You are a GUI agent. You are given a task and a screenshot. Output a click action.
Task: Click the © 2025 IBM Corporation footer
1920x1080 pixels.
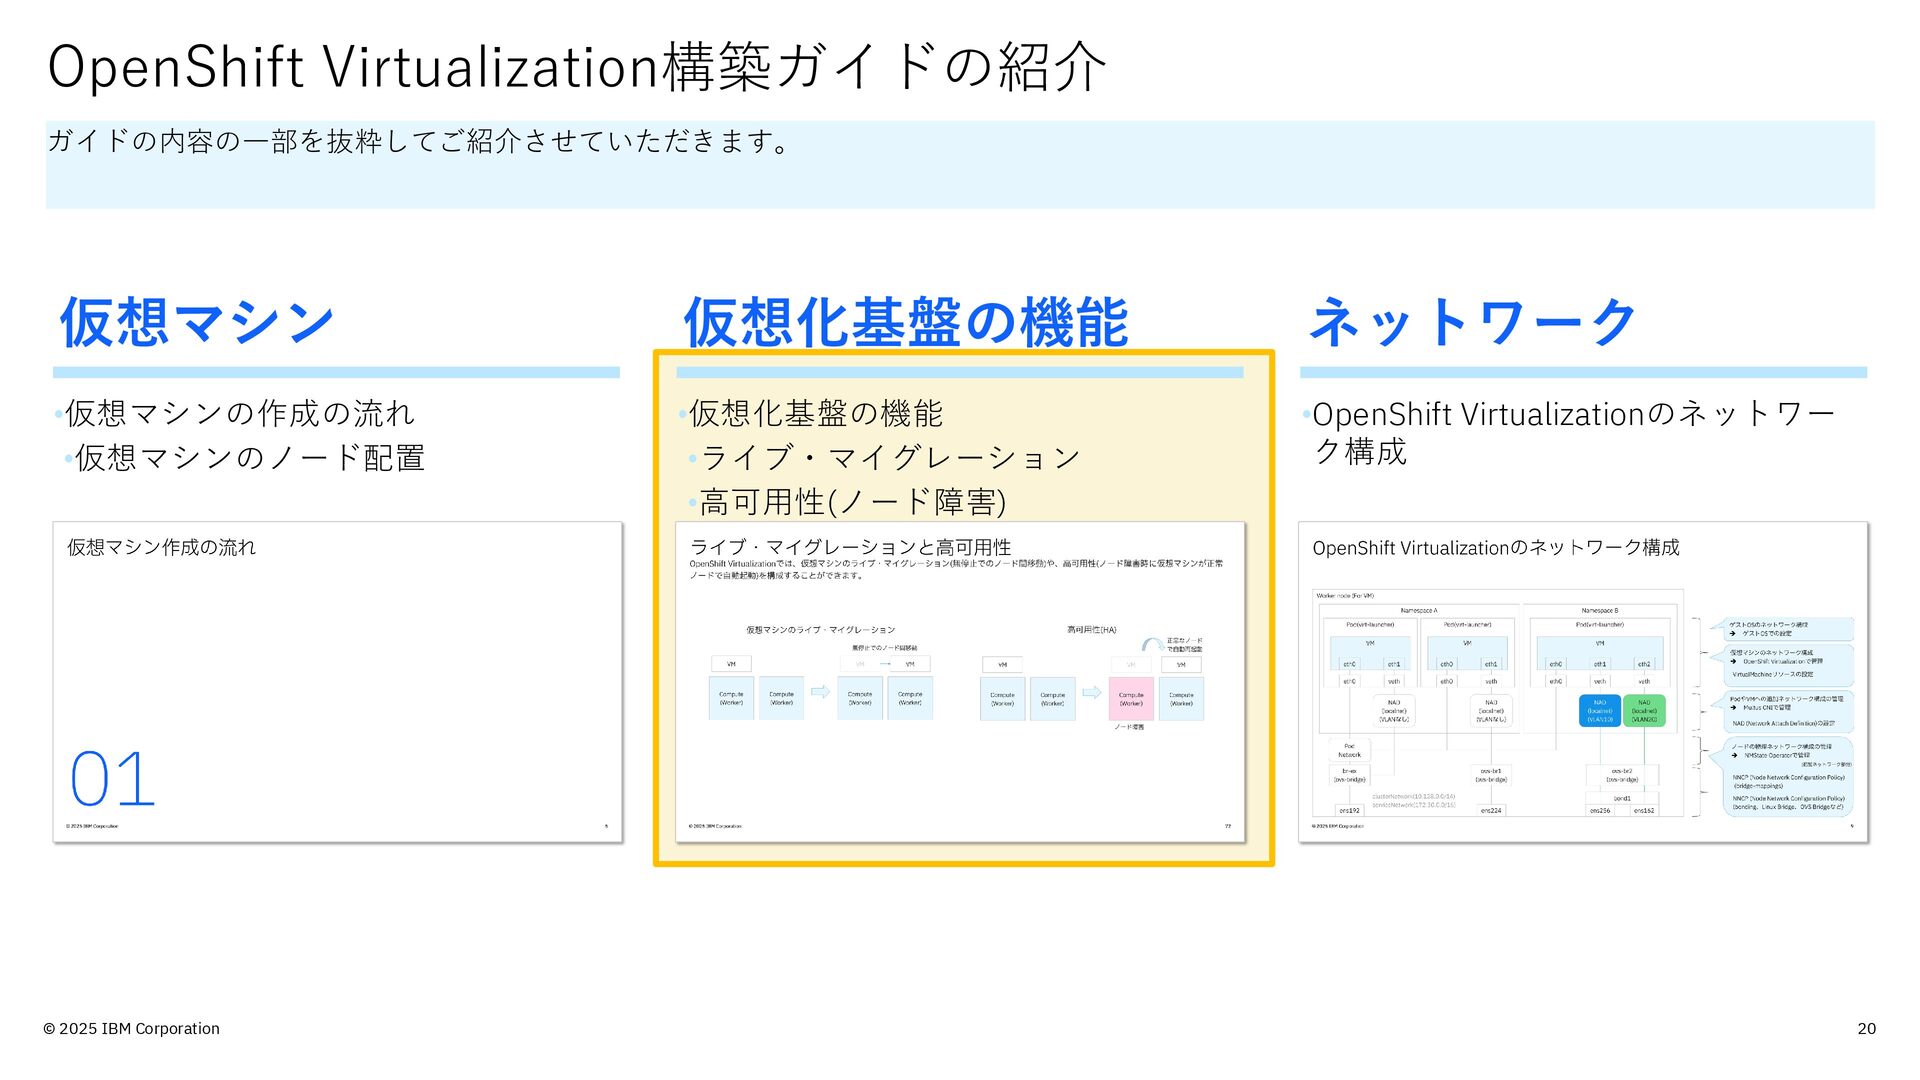(131, 1028)
